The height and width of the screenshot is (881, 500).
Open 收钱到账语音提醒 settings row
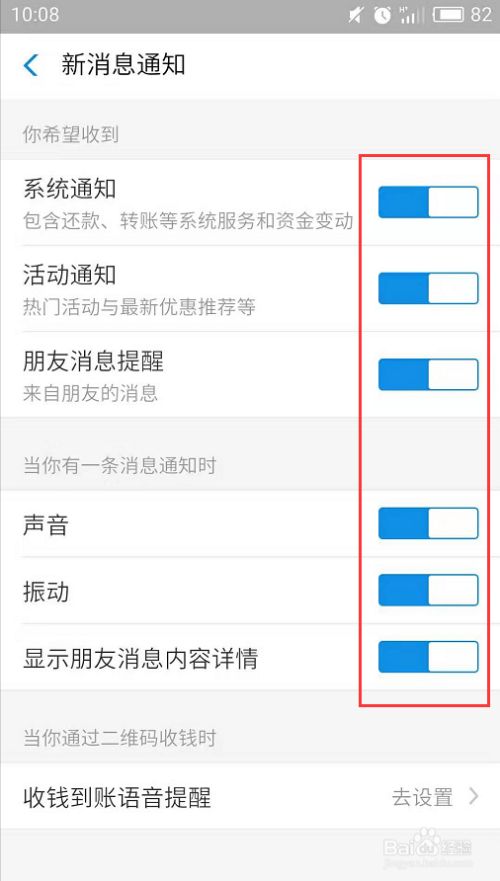tap(250, 796)
